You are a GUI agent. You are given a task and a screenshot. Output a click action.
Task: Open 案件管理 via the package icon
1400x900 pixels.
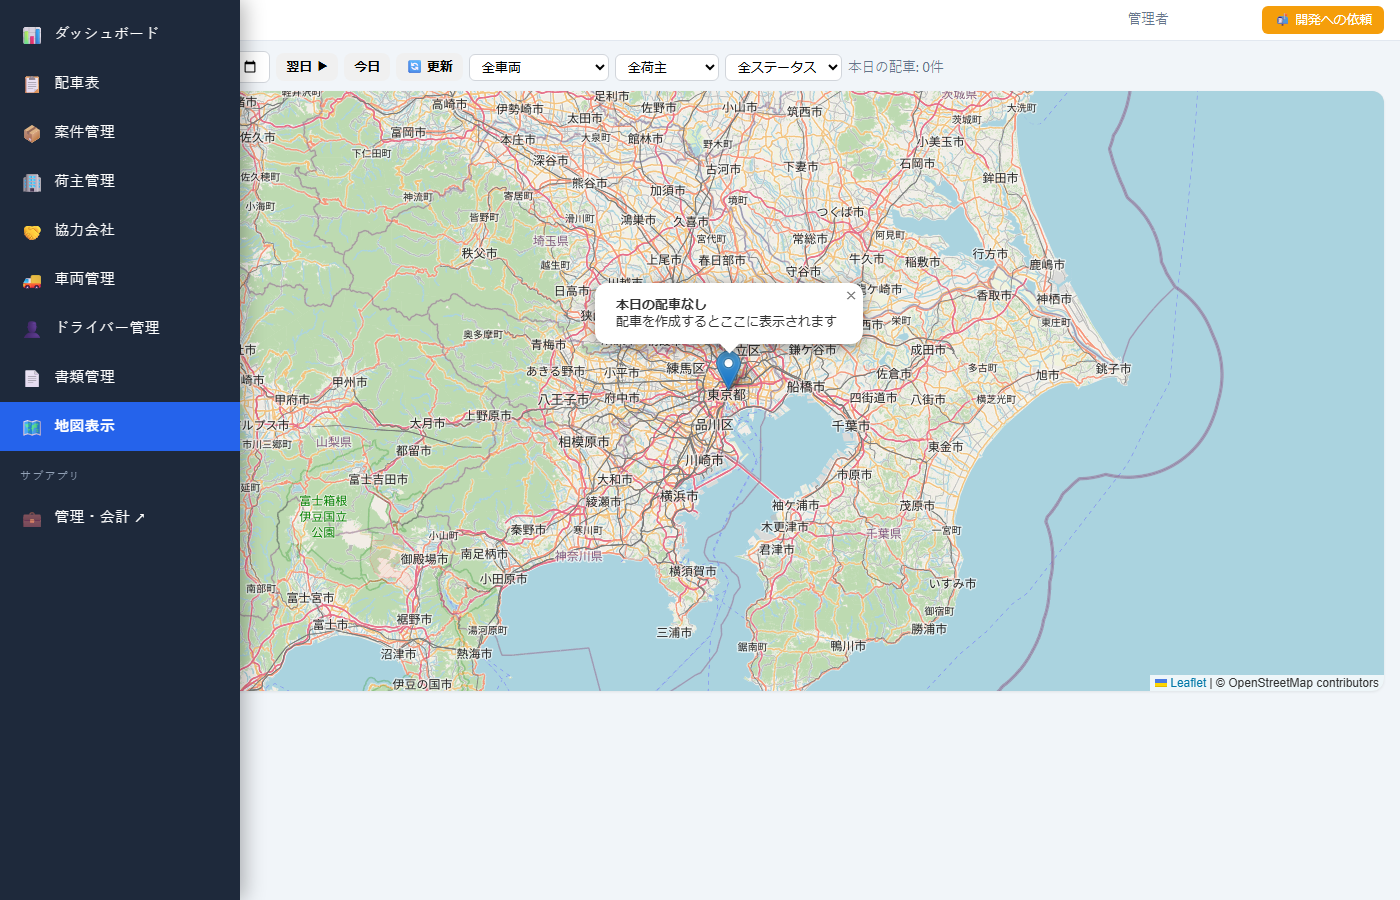(x=31, y=132)
